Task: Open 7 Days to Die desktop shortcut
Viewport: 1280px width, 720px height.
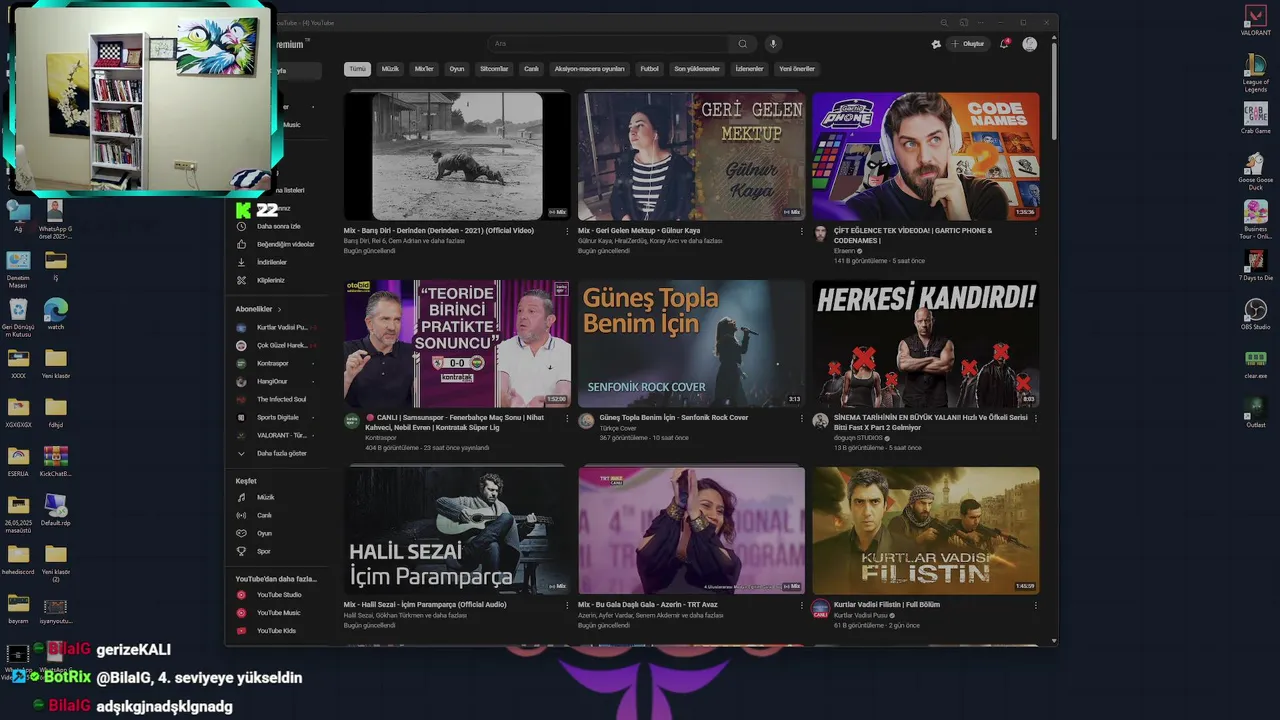Action: [1255, 265]
